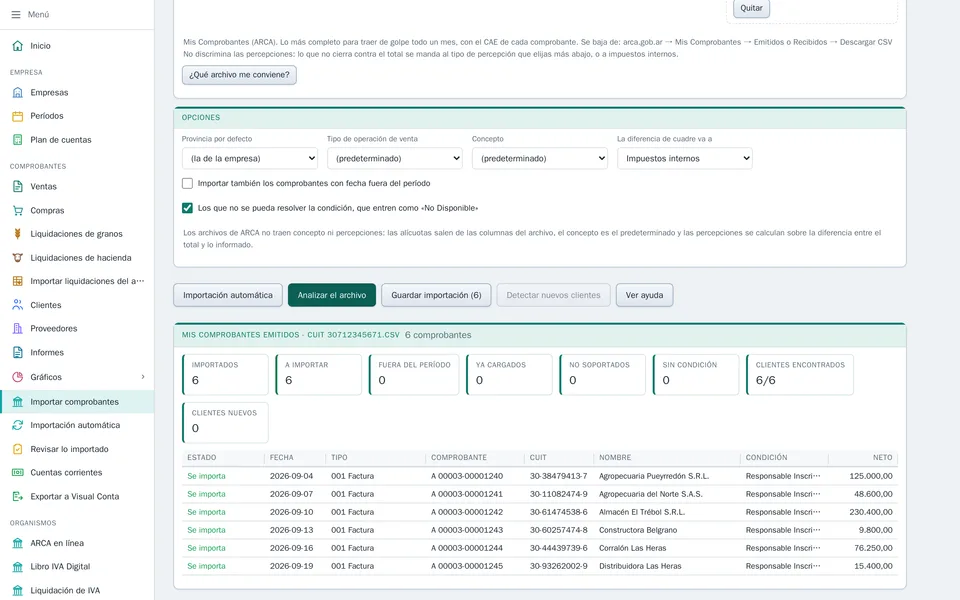This screenshot has height=600, width=960.
Task: Click Revisar lo importado check icon
Action: click(x=18, y=449)
